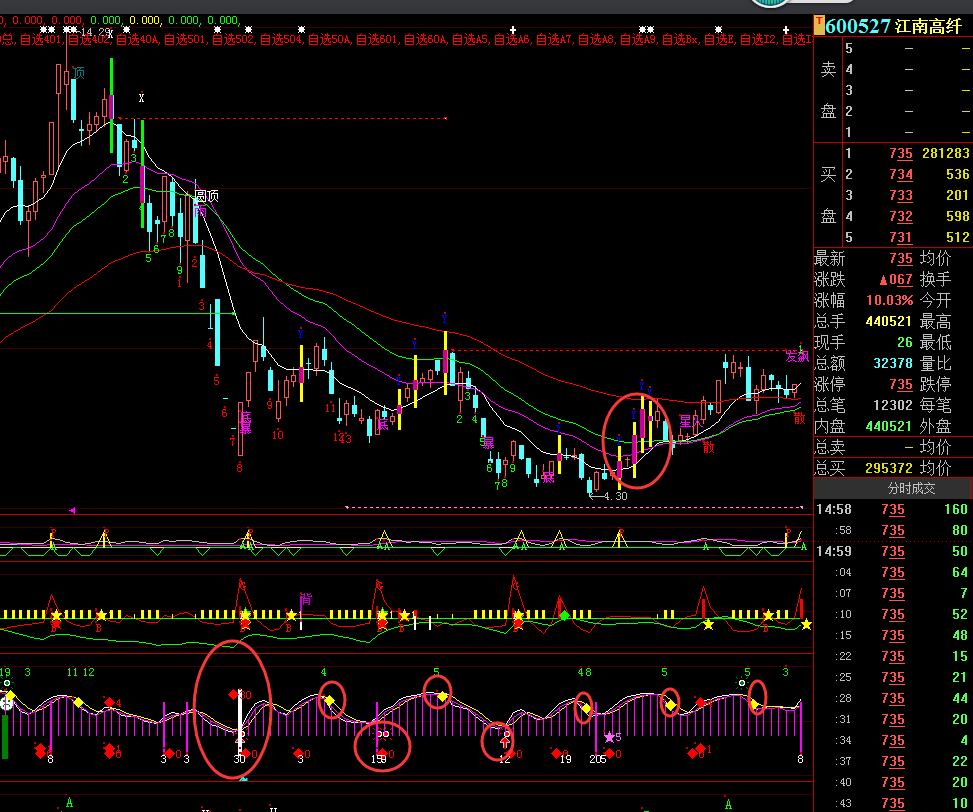Screen dimensions: 973x812
Task: Click the 总笔 value 12302
Action: [893, 405]
